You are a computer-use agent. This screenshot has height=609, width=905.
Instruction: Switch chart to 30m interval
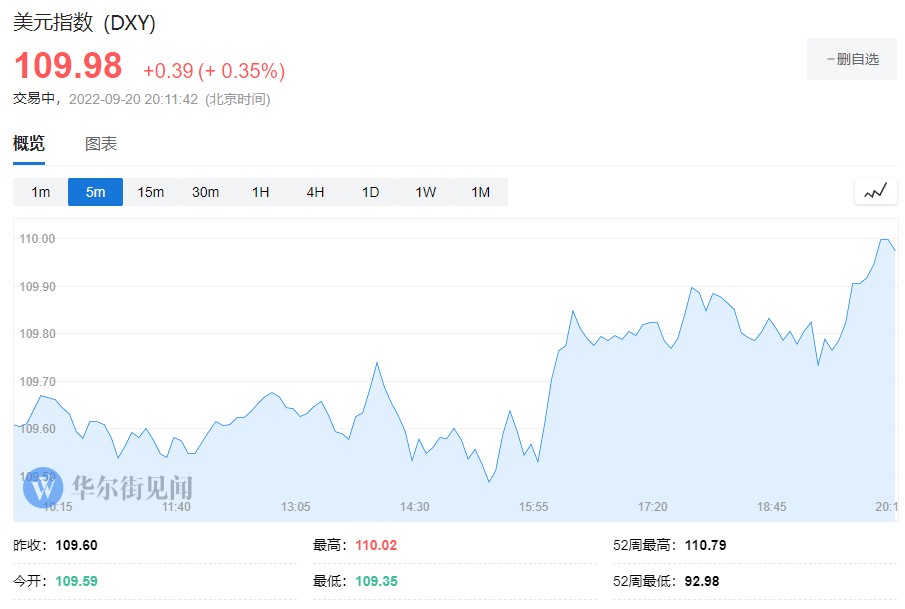(x=205, y=192)
